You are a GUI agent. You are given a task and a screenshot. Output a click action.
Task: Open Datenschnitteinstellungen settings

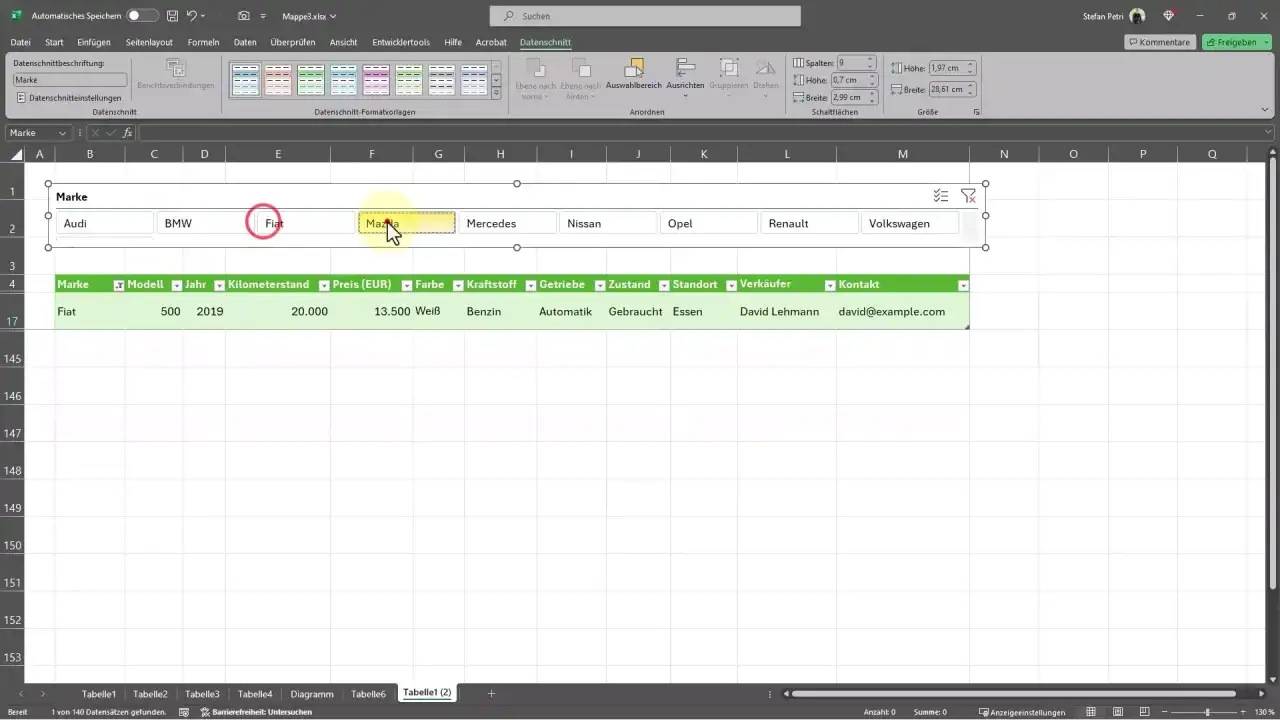[69, 98]
